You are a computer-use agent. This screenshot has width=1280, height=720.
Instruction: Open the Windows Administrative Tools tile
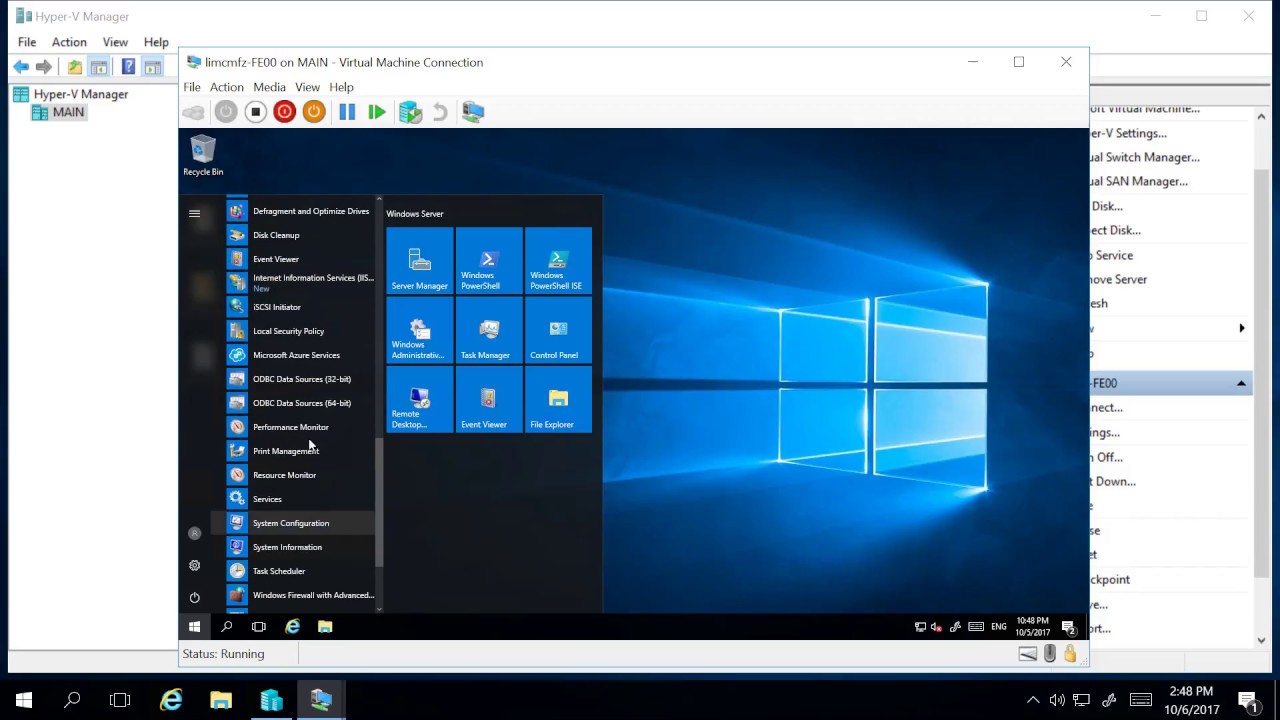420,330
